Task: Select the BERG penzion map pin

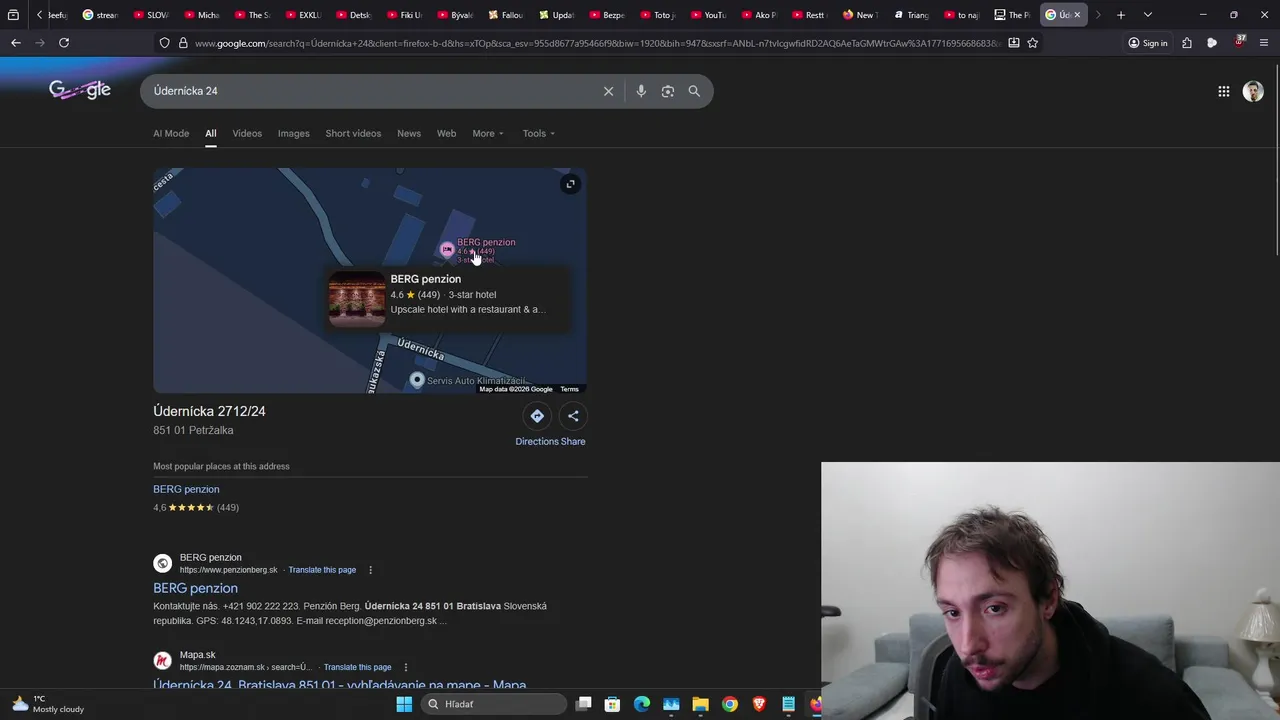Action: [447, 249]
